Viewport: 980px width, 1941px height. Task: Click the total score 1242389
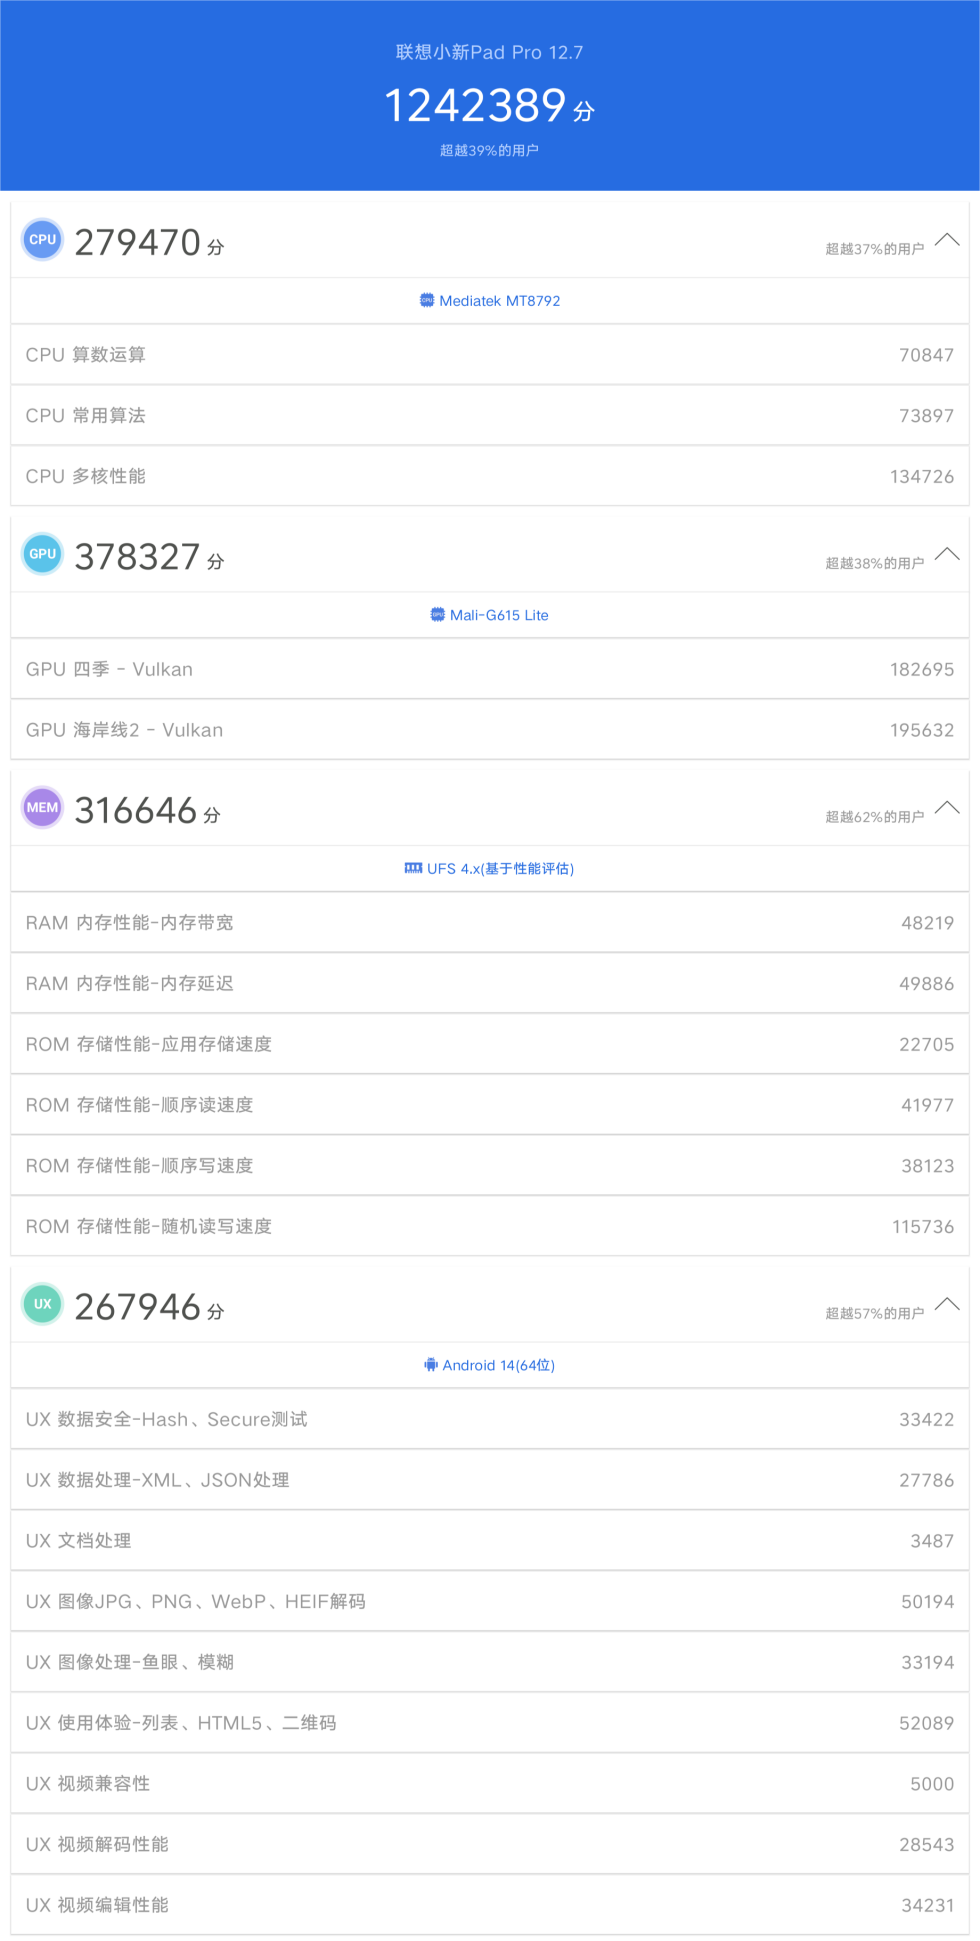[x=475, y=106]
